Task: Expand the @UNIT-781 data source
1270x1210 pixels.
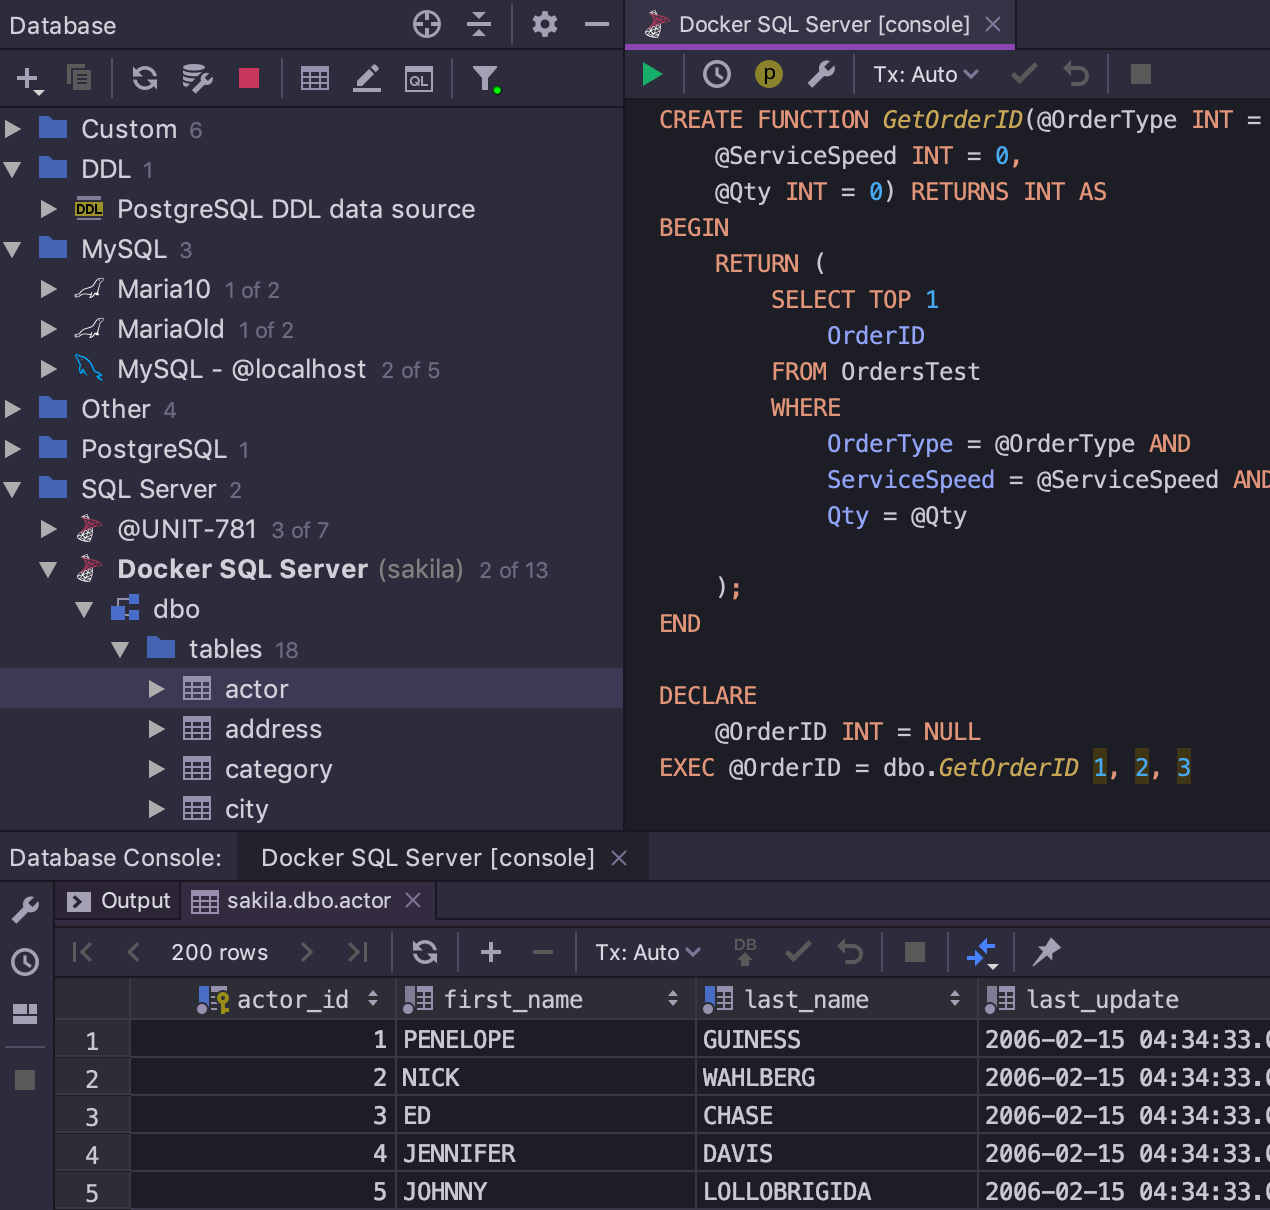Action: 48,529
